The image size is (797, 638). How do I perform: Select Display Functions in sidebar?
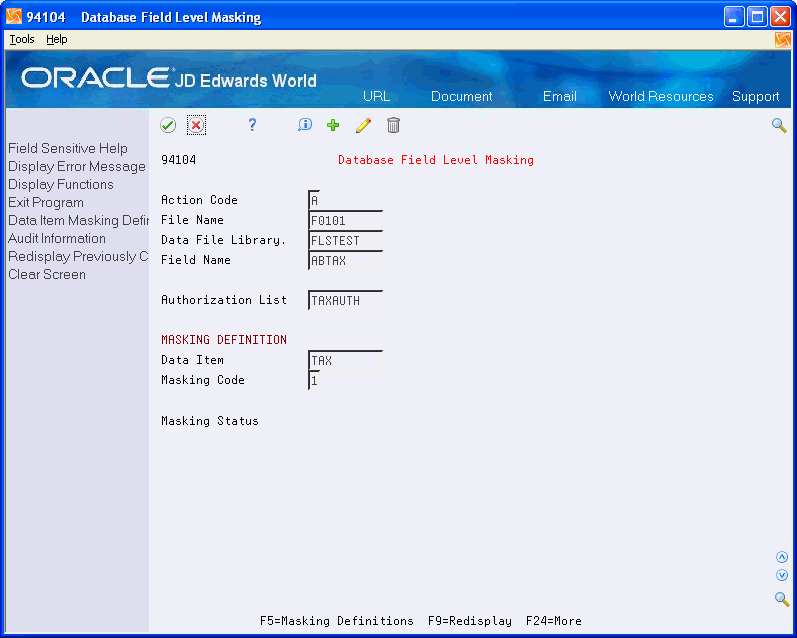coord(60,185)
